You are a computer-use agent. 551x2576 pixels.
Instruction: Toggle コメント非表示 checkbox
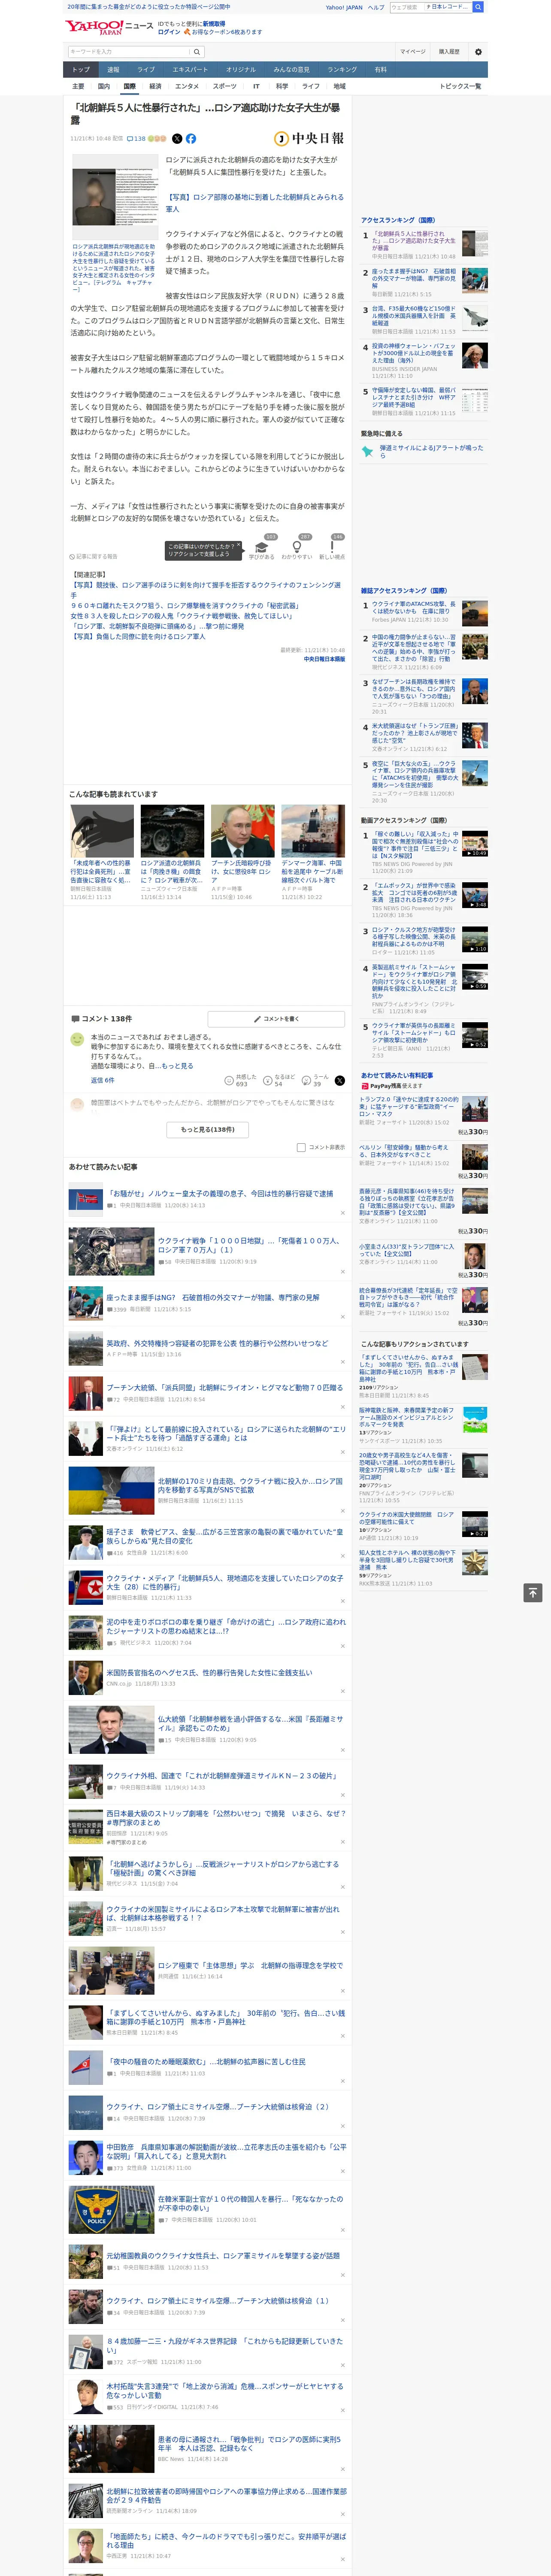(301, 1147)
